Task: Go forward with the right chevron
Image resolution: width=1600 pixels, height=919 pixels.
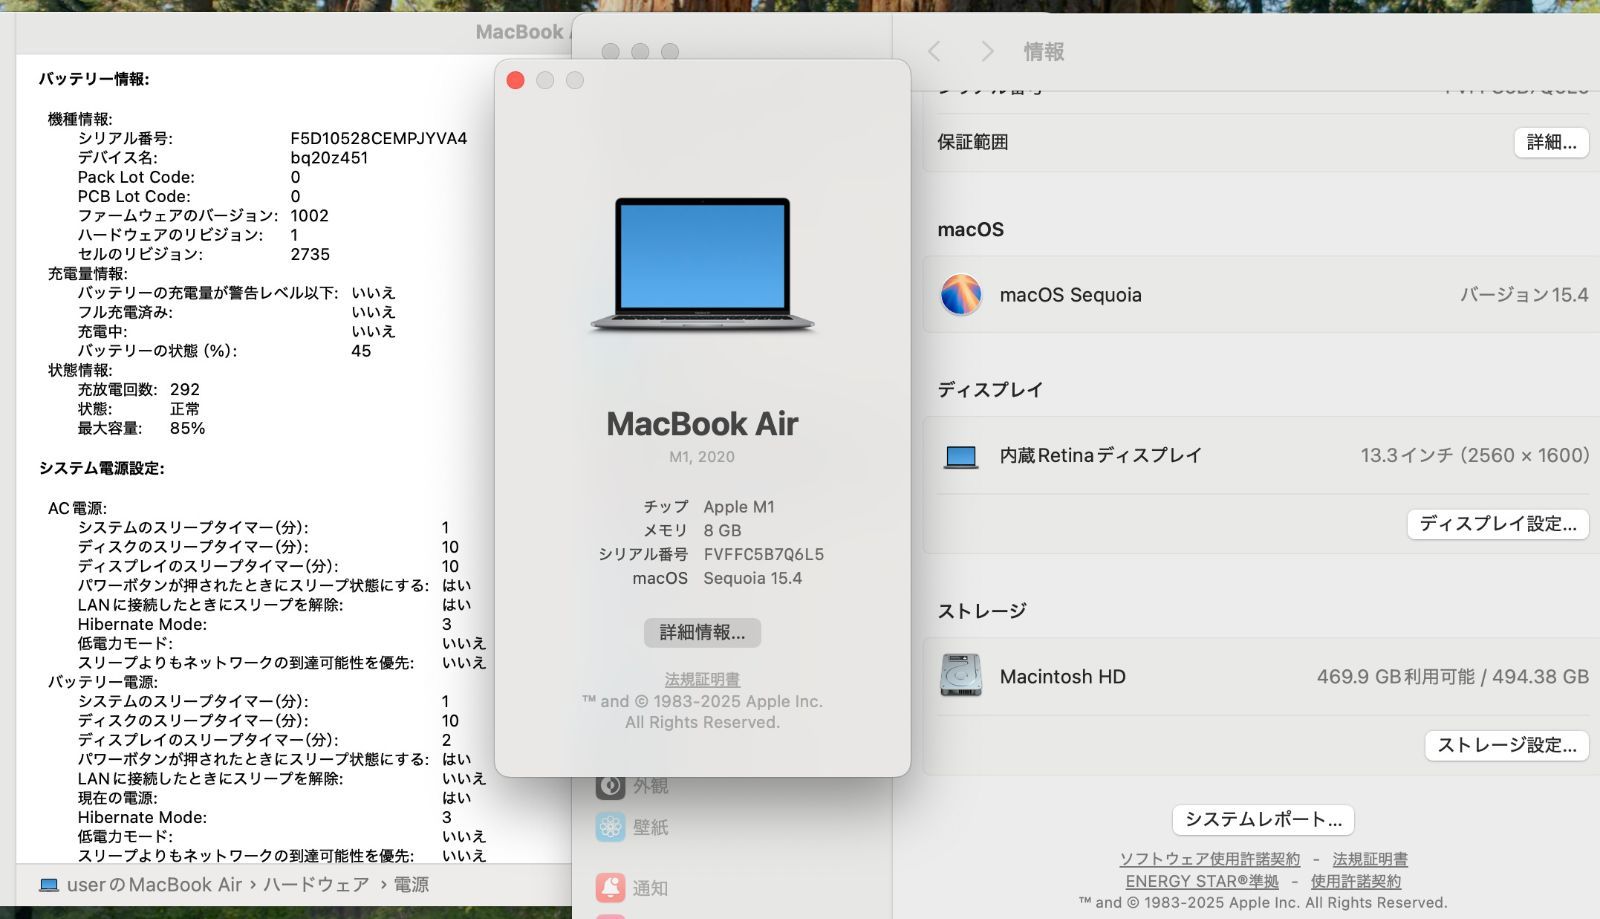Action: pyautogui.click(x=987, y=51)
